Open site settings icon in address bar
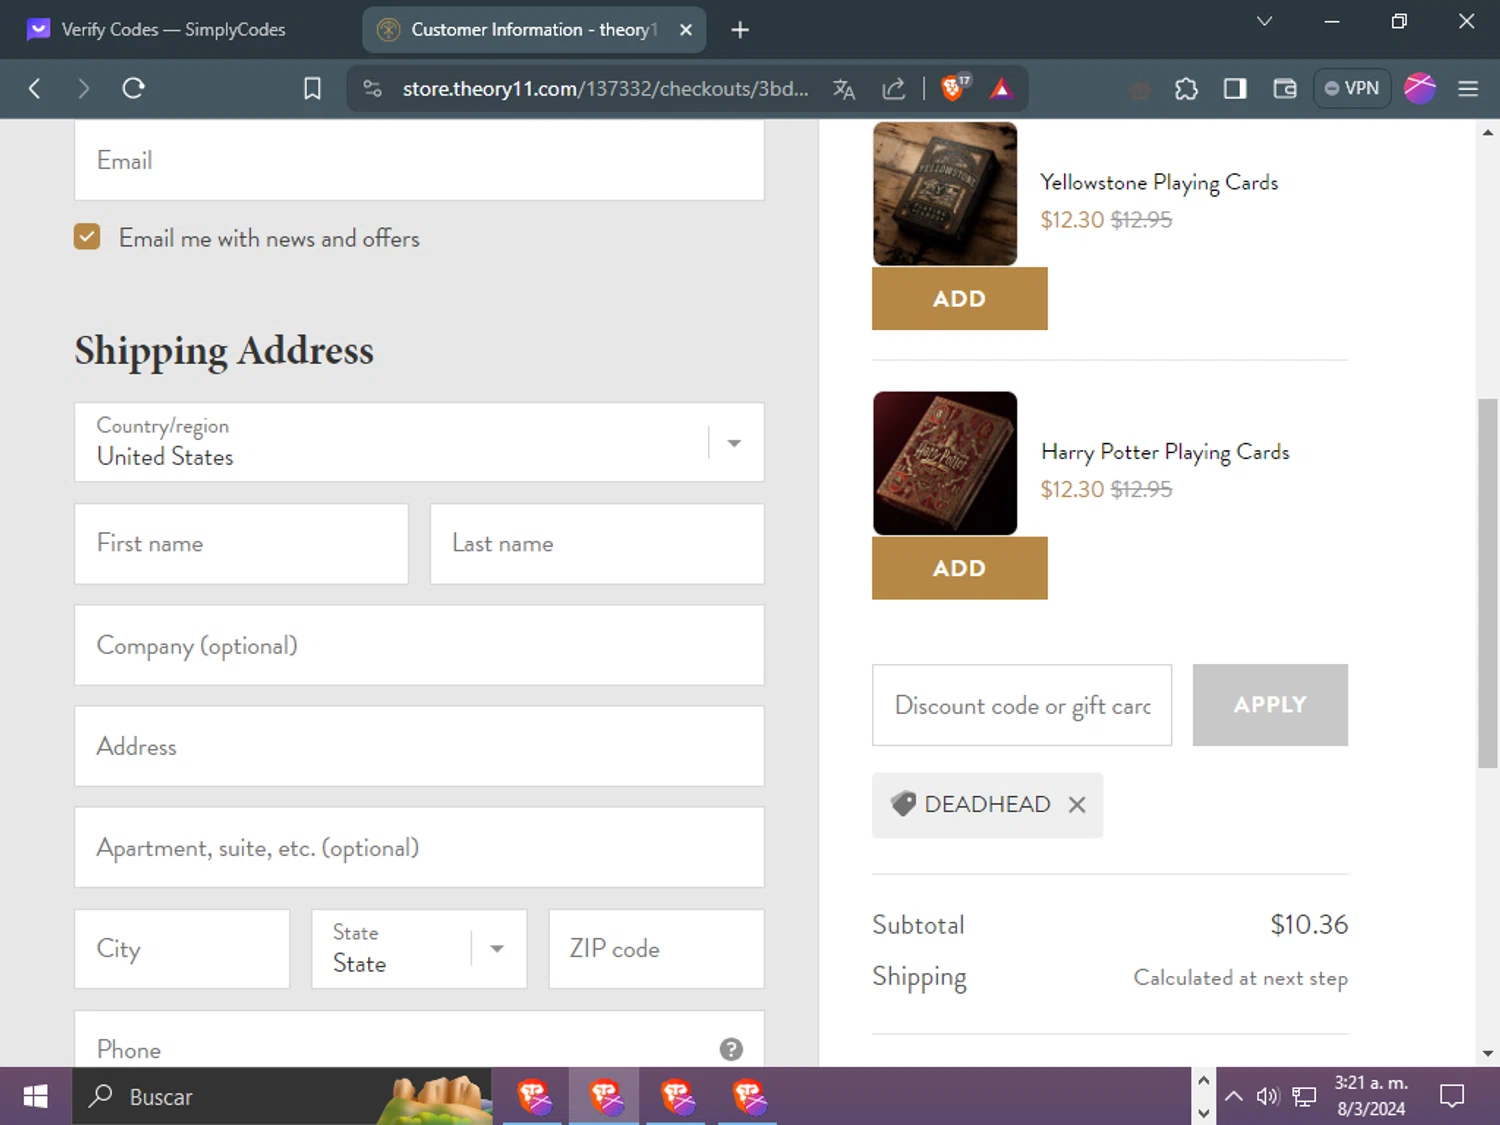Viewport: 1500px width, 1125px height. pyautogui.click(x=372, y=88)
